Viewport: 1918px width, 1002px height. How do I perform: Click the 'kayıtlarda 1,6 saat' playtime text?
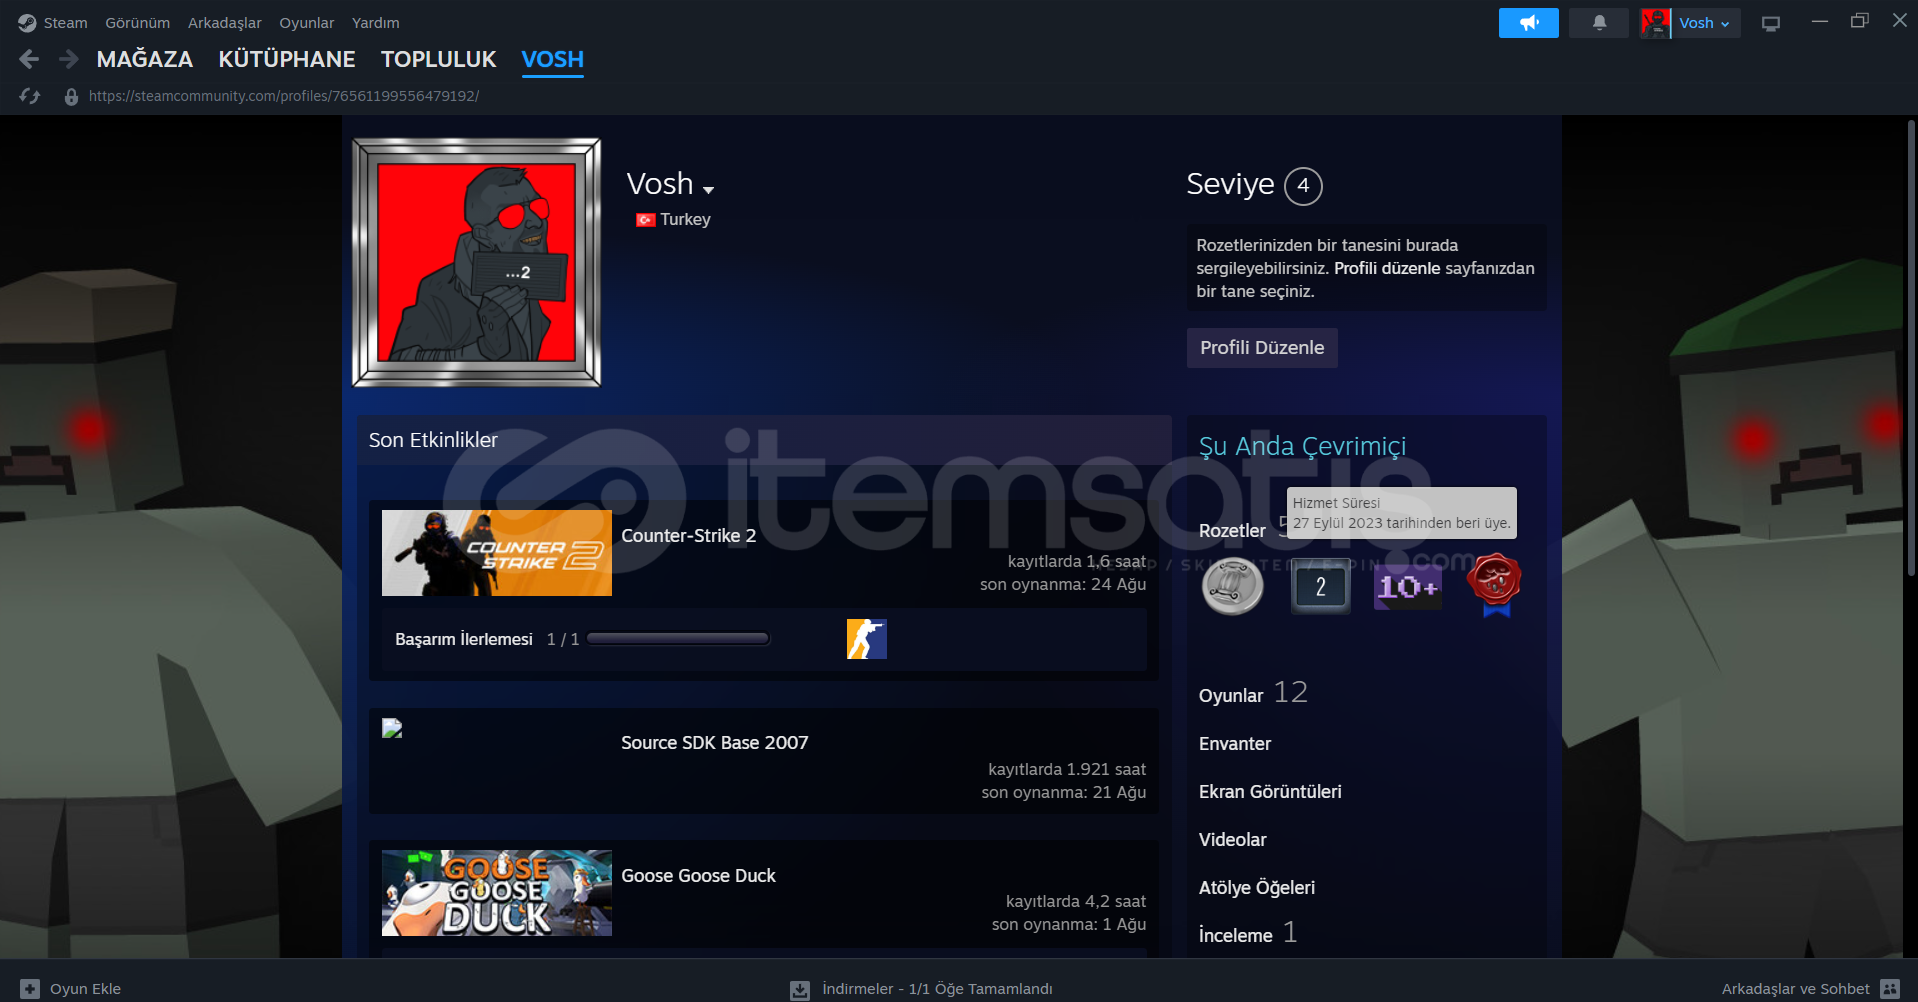click(1077, 562)
